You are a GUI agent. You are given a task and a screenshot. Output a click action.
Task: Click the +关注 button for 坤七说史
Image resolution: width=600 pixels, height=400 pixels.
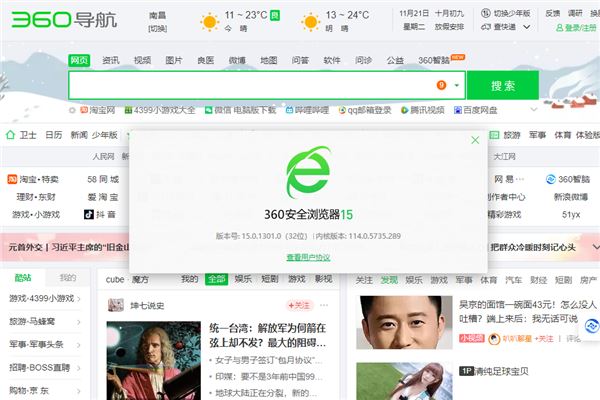point(299,305)
